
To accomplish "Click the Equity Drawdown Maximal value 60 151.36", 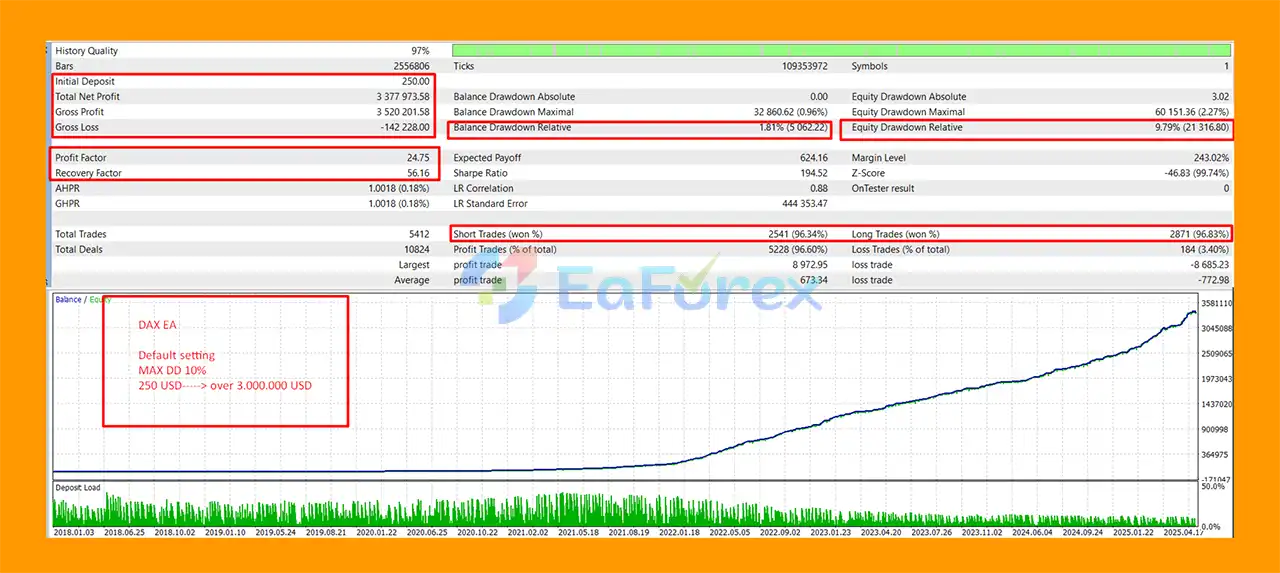I will coord(1175,112).
